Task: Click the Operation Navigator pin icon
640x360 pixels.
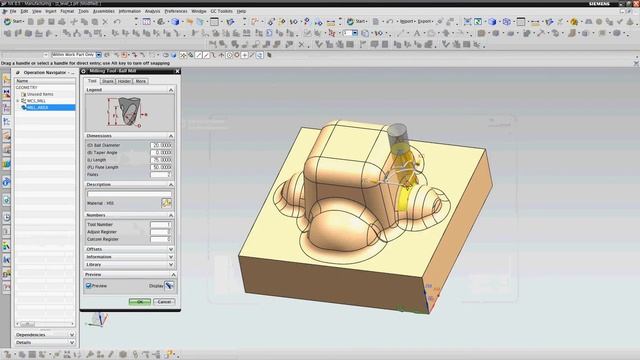Action: click(x=18, y=73)
